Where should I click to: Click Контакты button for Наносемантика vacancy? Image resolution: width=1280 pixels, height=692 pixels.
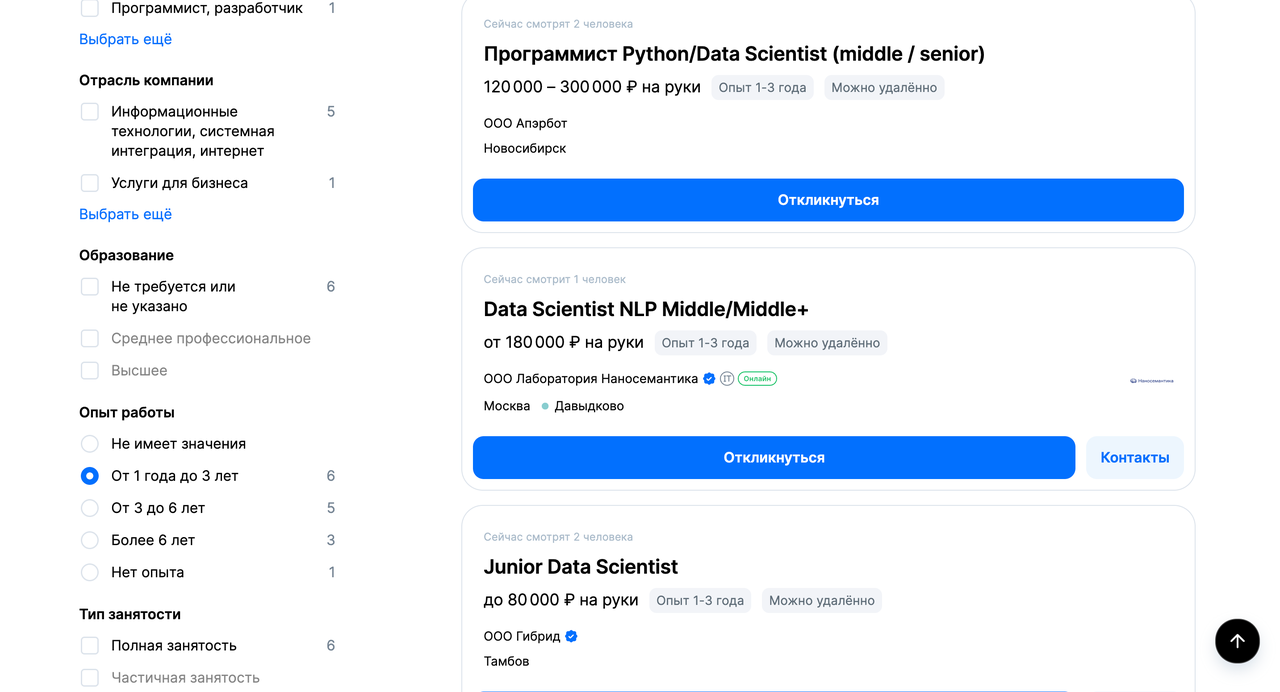(x=1134, y=458)
